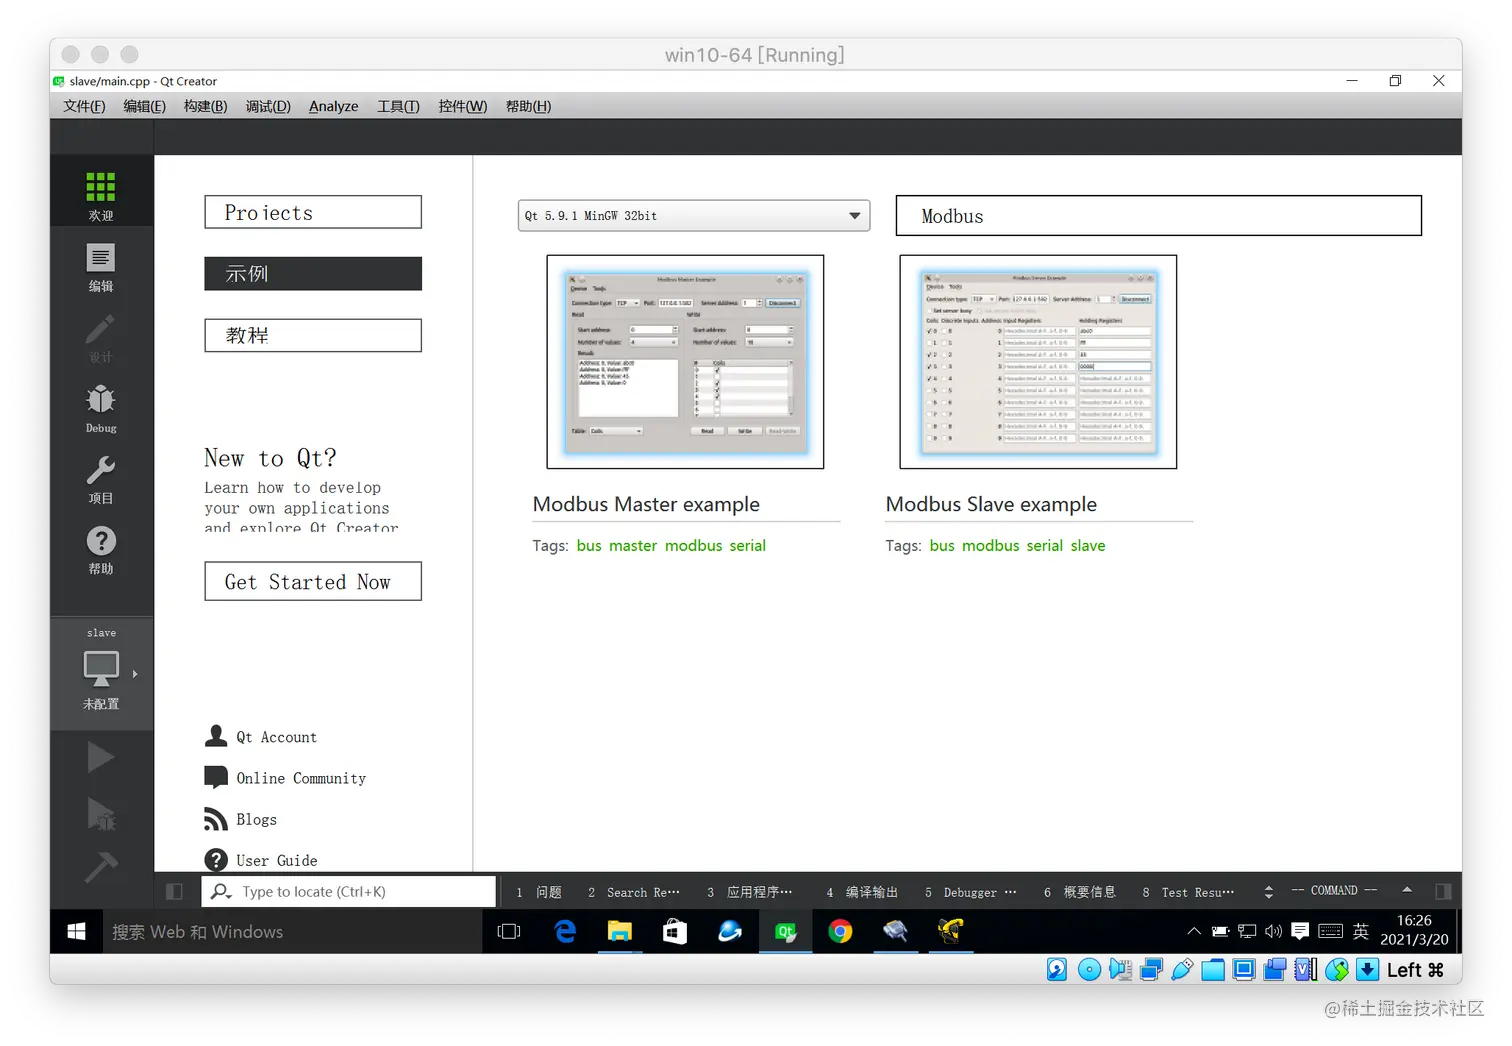Show hidden tray icons chevron

click(1194, 931)
